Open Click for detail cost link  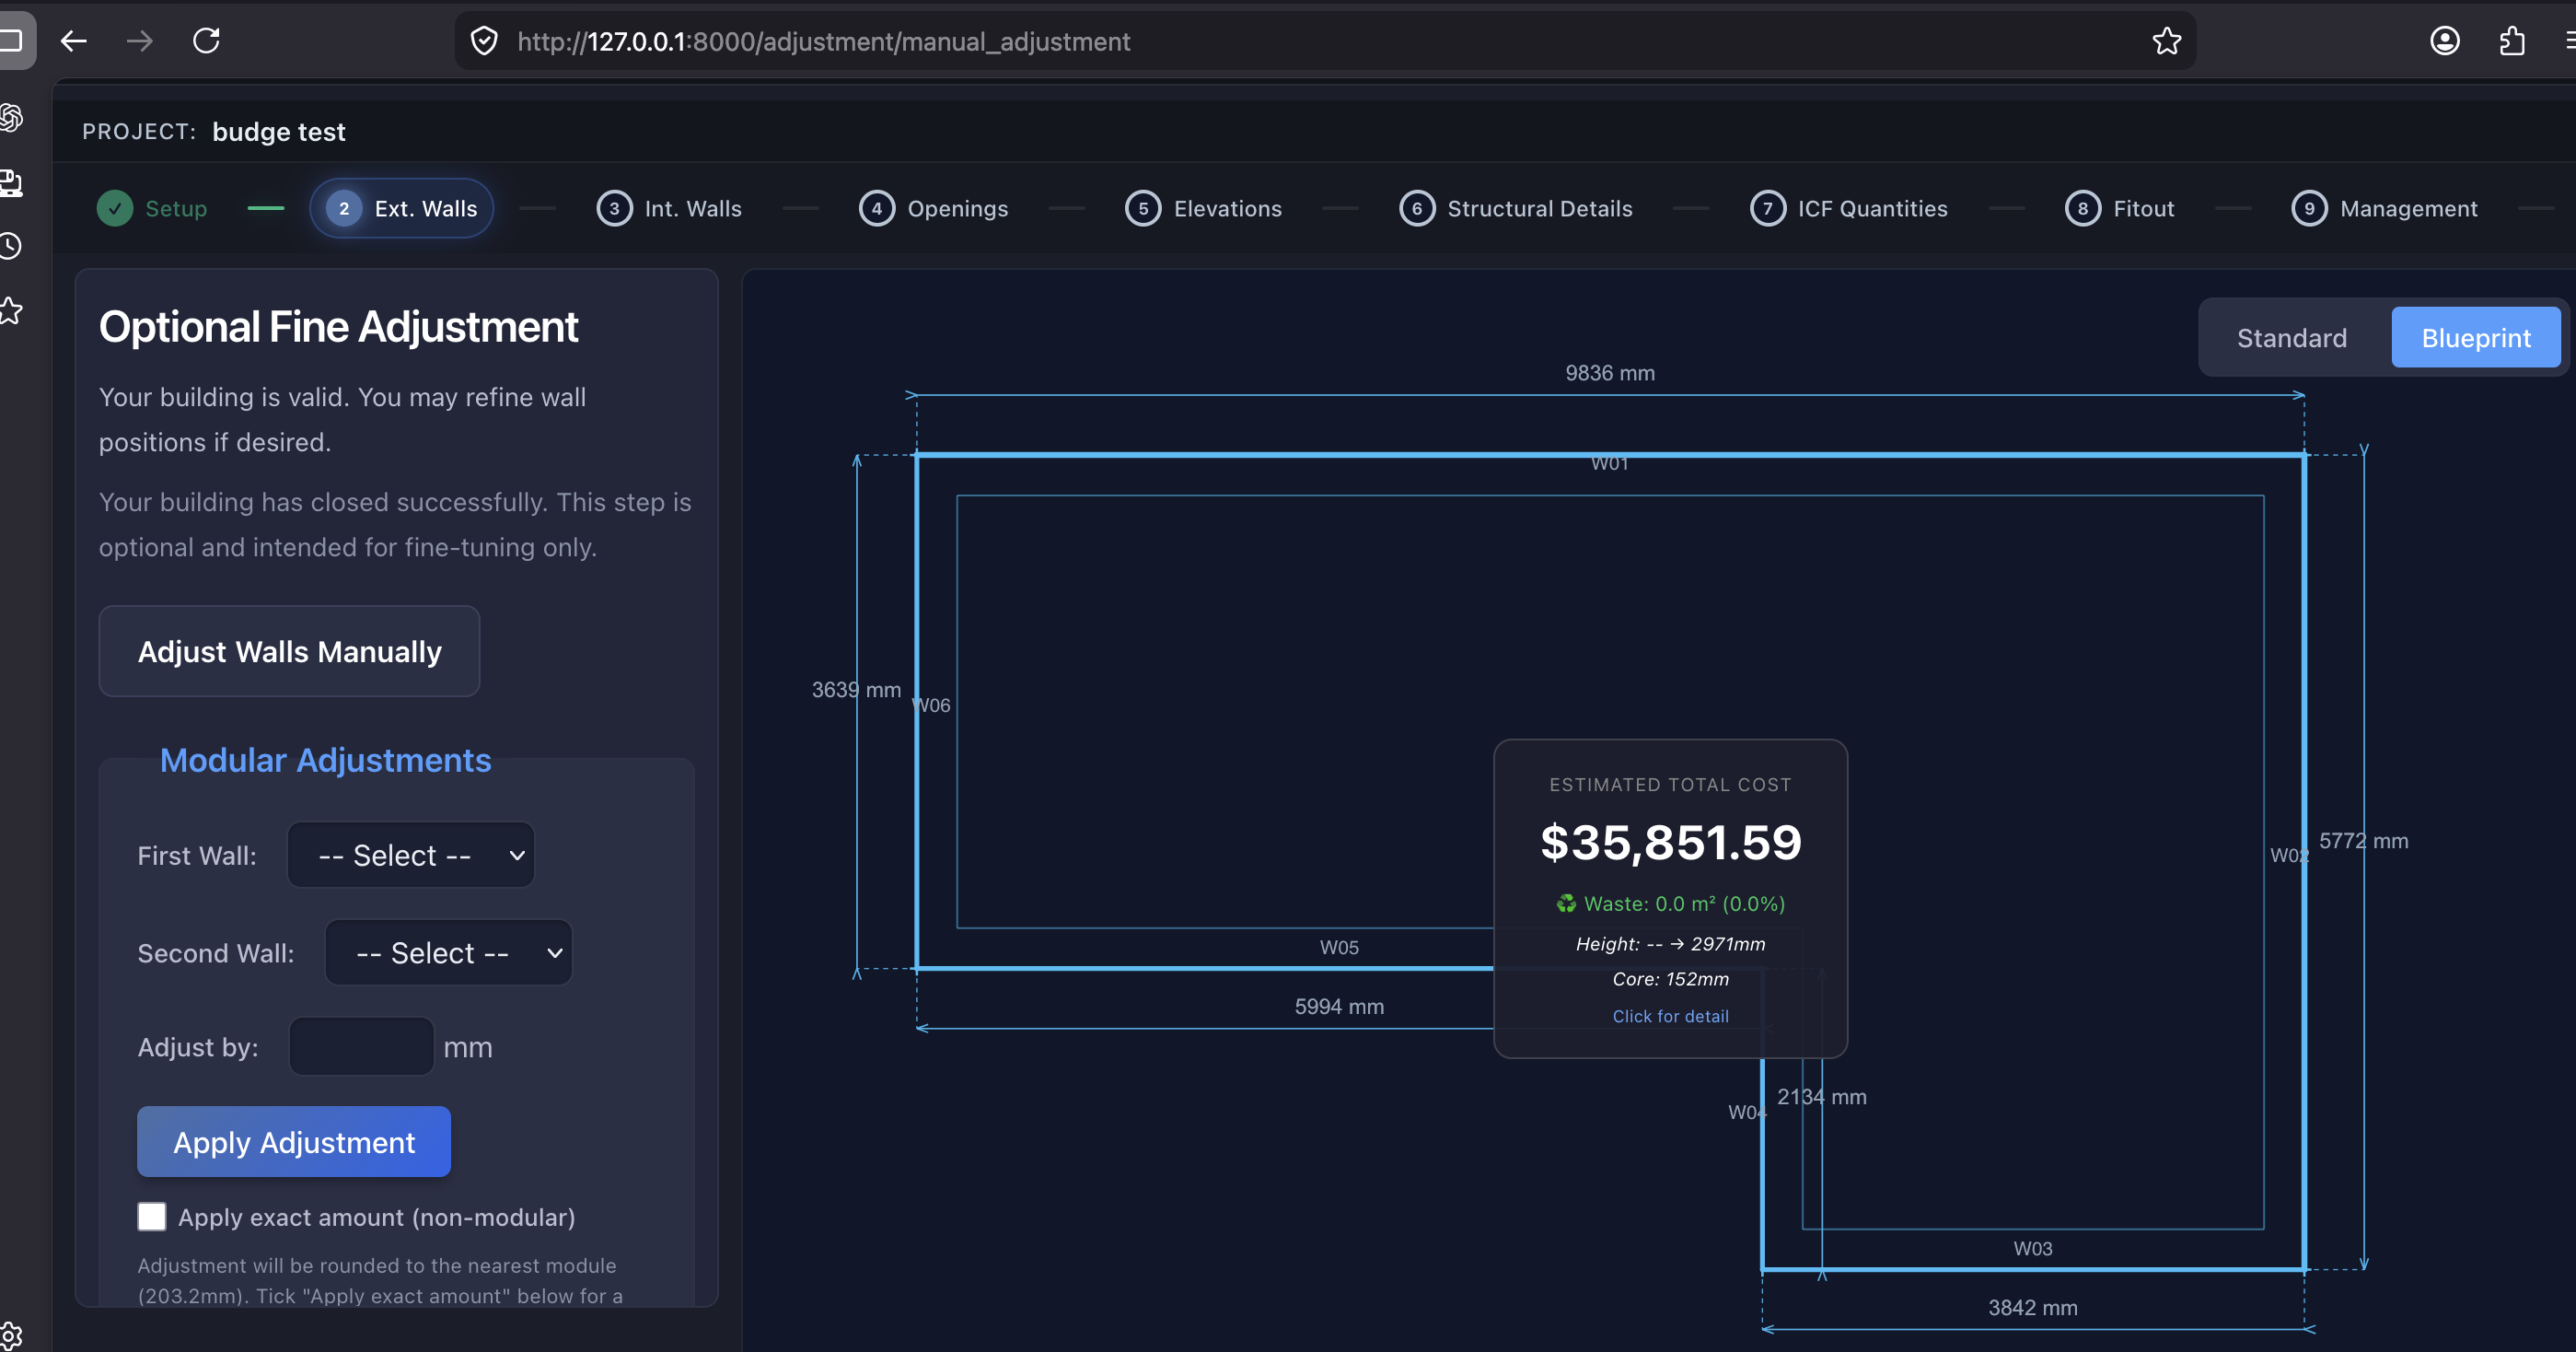pyautogui.click(x=1670, y=1016)
